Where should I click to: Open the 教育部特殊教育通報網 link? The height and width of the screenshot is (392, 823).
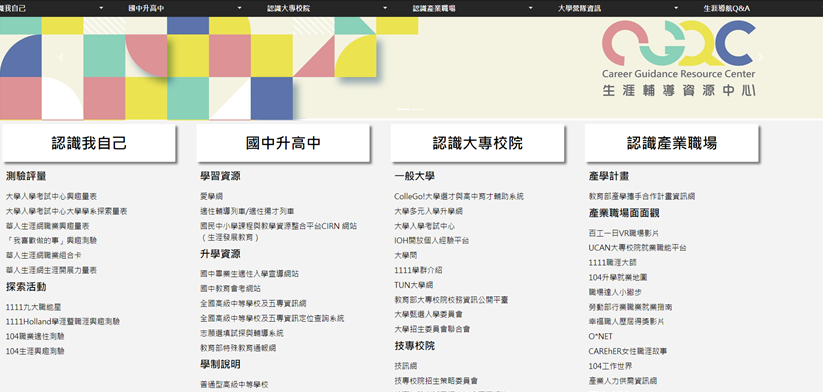pos(238,348)
